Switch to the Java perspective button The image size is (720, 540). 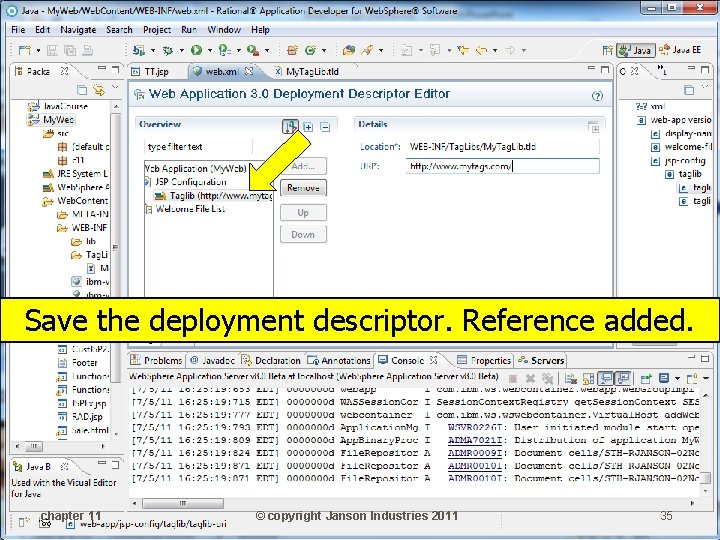[636, 50]
